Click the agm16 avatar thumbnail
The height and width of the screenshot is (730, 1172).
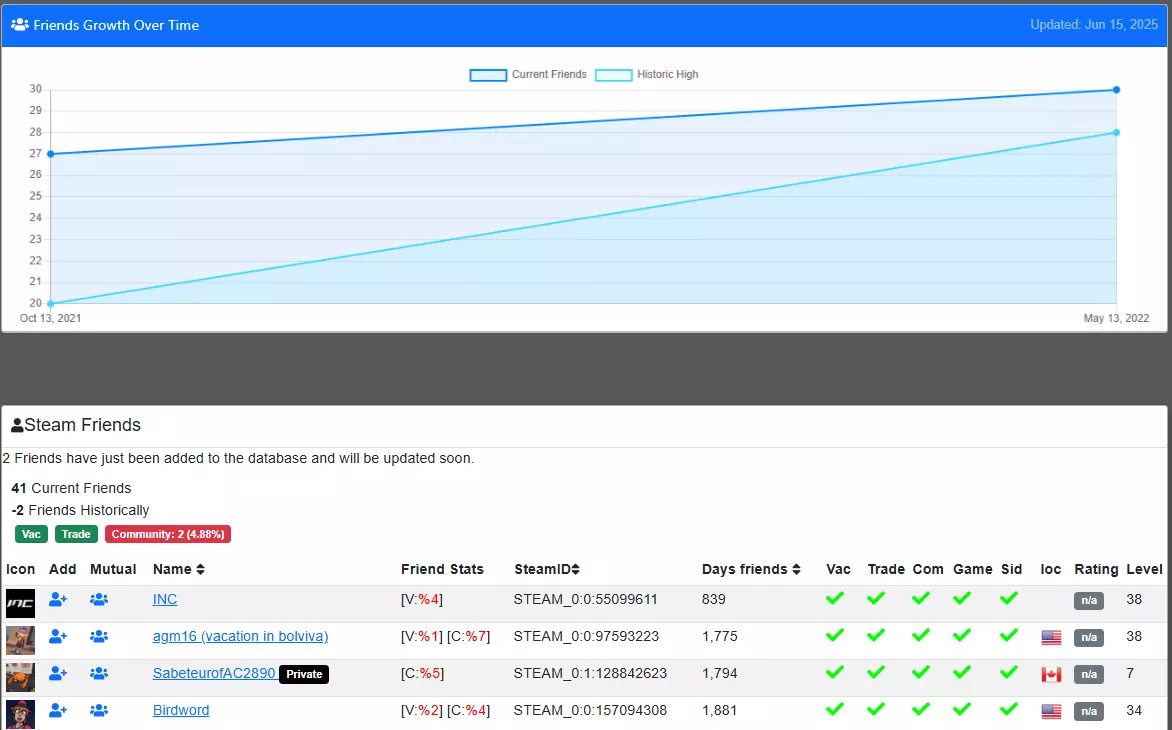[x=20, y=640]
